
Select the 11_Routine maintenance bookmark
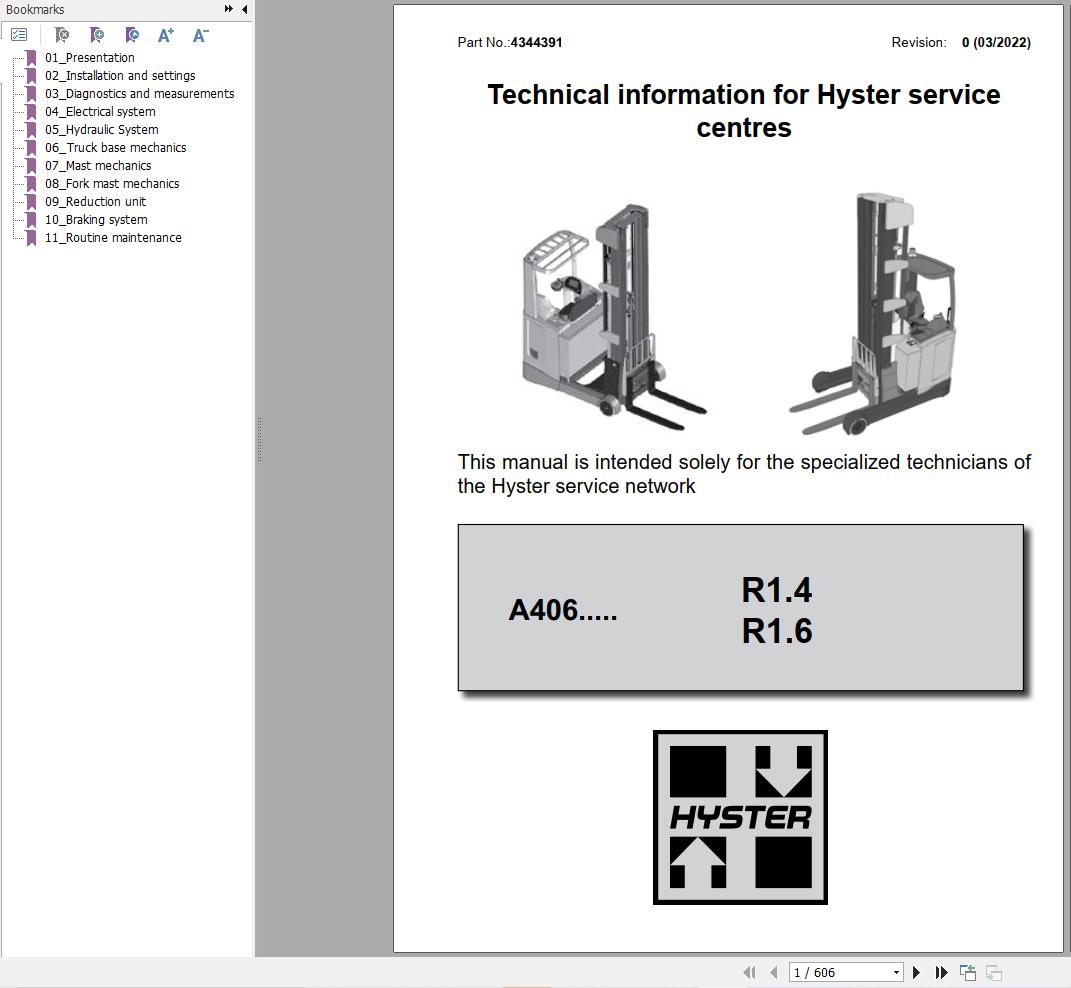tap(113, 237)
